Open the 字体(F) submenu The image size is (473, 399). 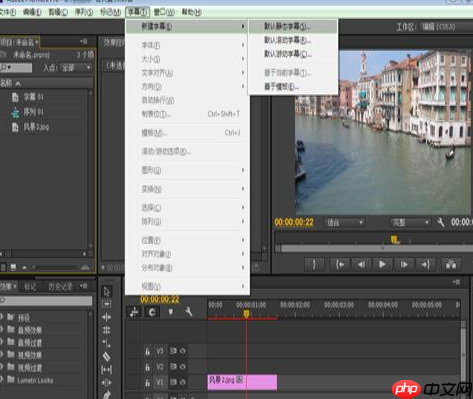(x=187, y=45)
